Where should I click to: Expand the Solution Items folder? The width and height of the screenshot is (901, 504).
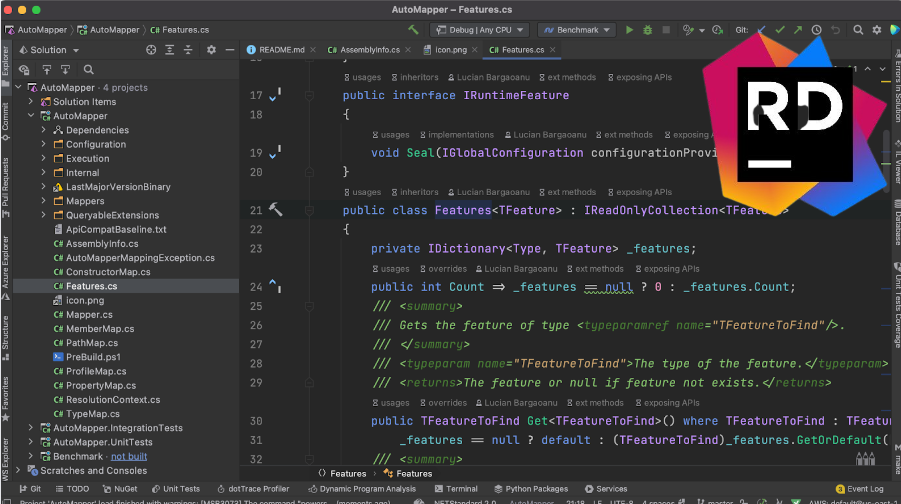[31, 102]
